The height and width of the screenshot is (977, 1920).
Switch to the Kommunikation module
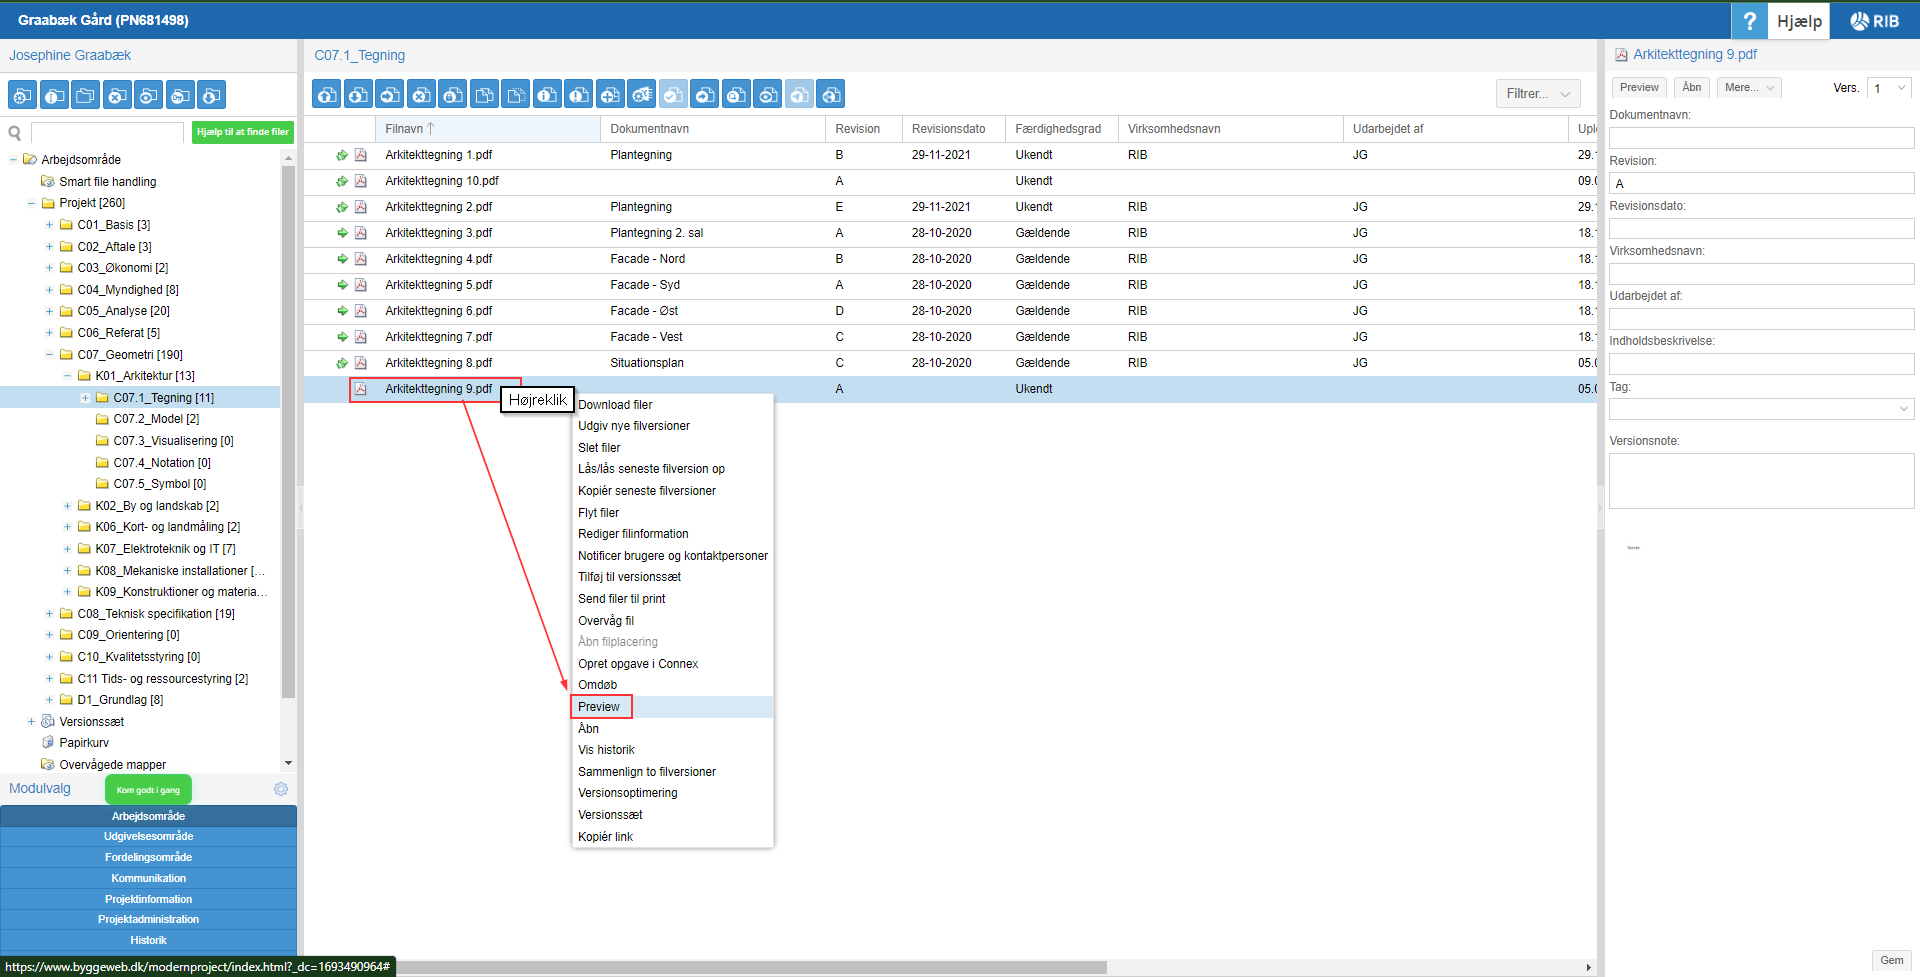[149, 878]
